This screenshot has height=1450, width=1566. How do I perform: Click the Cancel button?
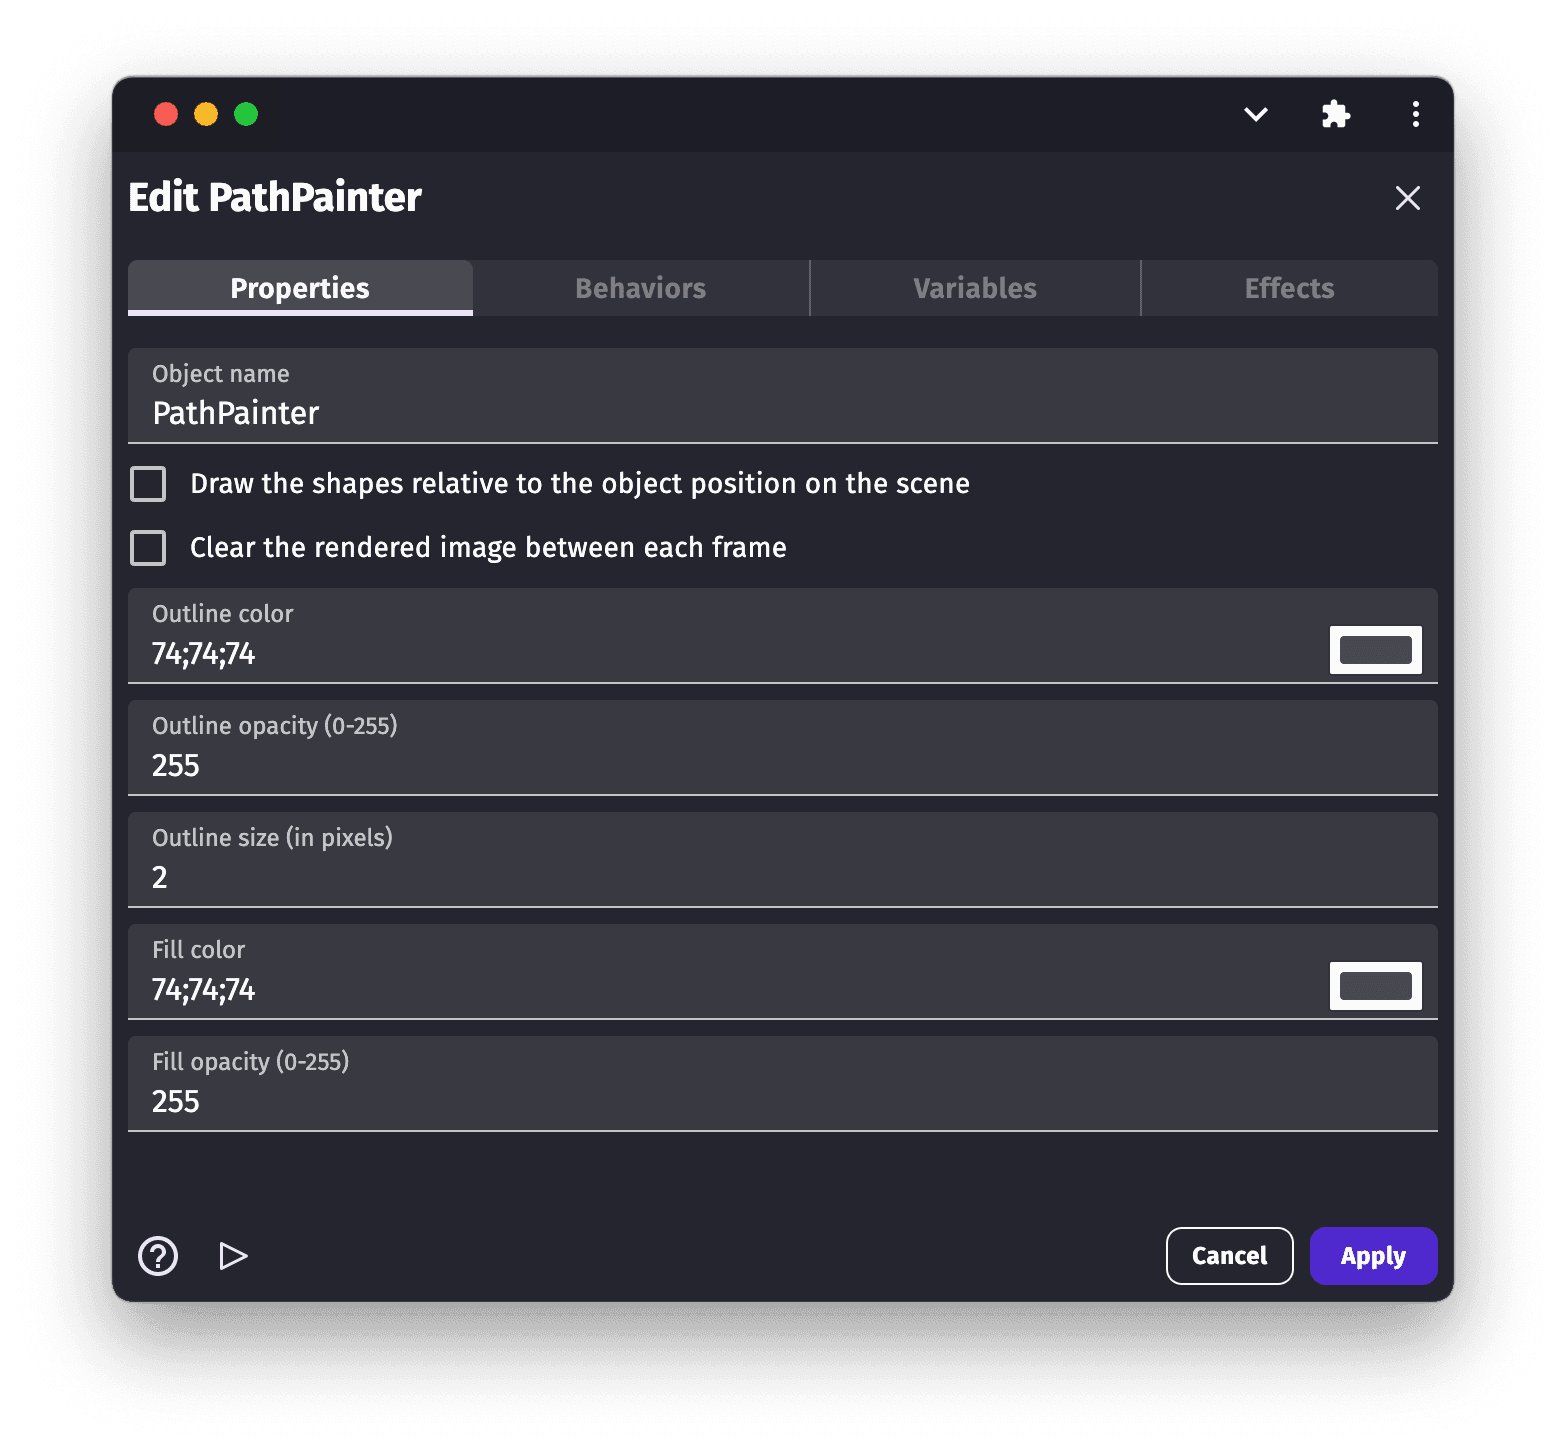coord(1229,1256)
